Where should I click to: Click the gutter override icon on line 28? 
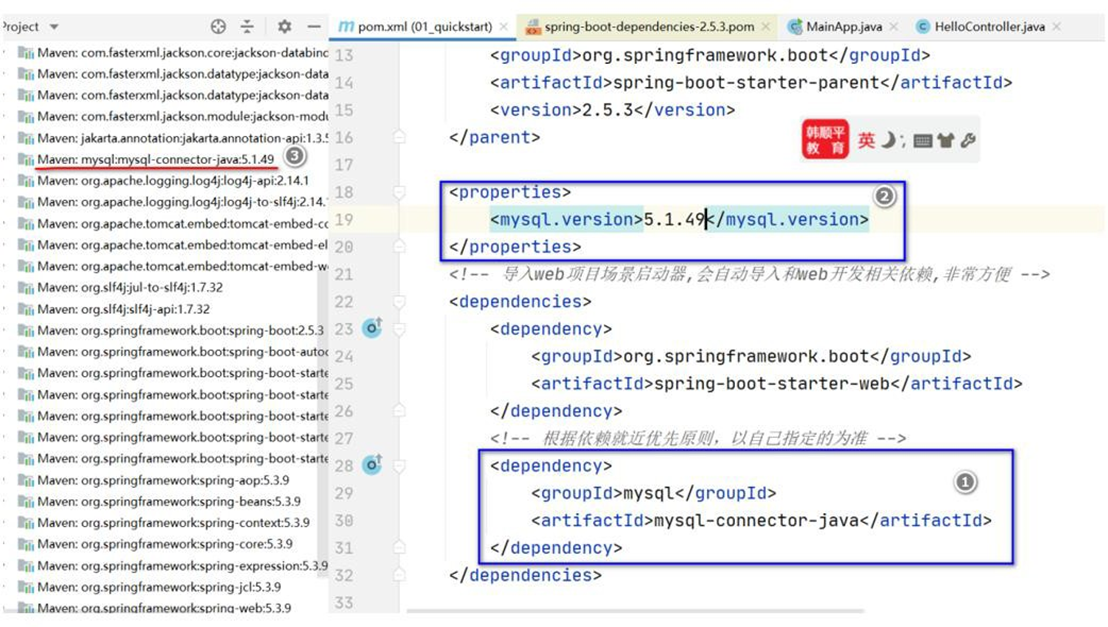pos(373,464)
